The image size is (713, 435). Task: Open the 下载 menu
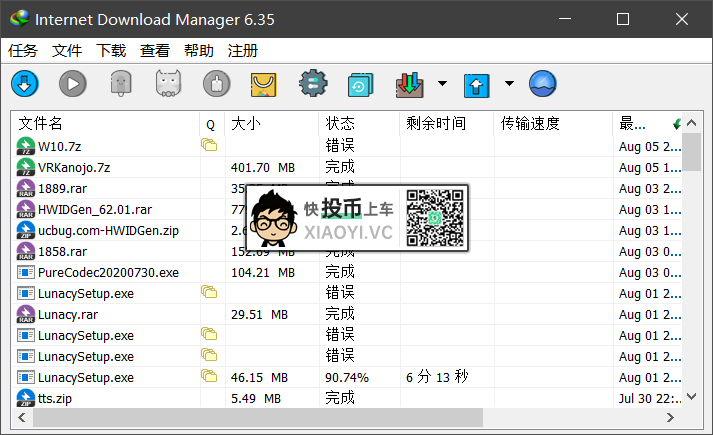click(x=111, y=50)
